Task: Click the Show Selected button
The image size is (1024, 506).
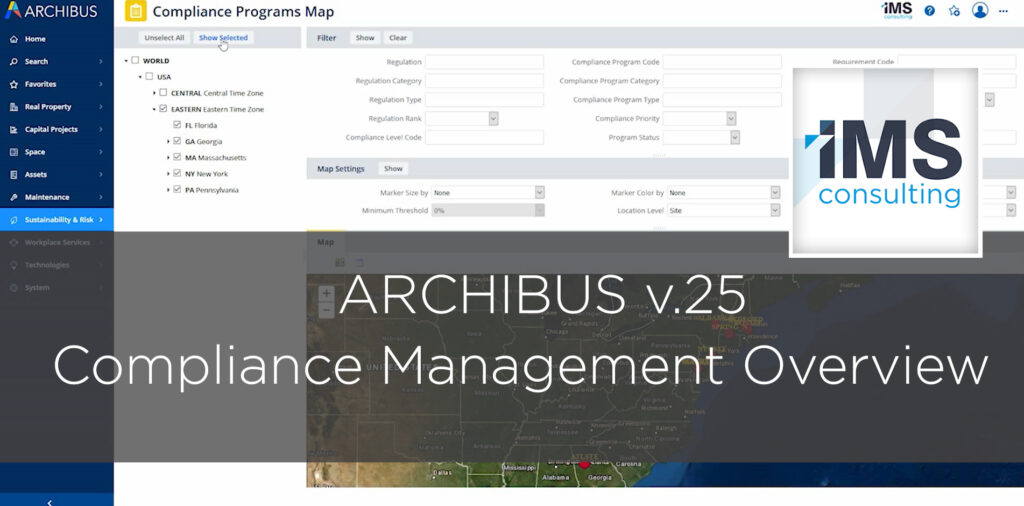Action: coord(223,38)
